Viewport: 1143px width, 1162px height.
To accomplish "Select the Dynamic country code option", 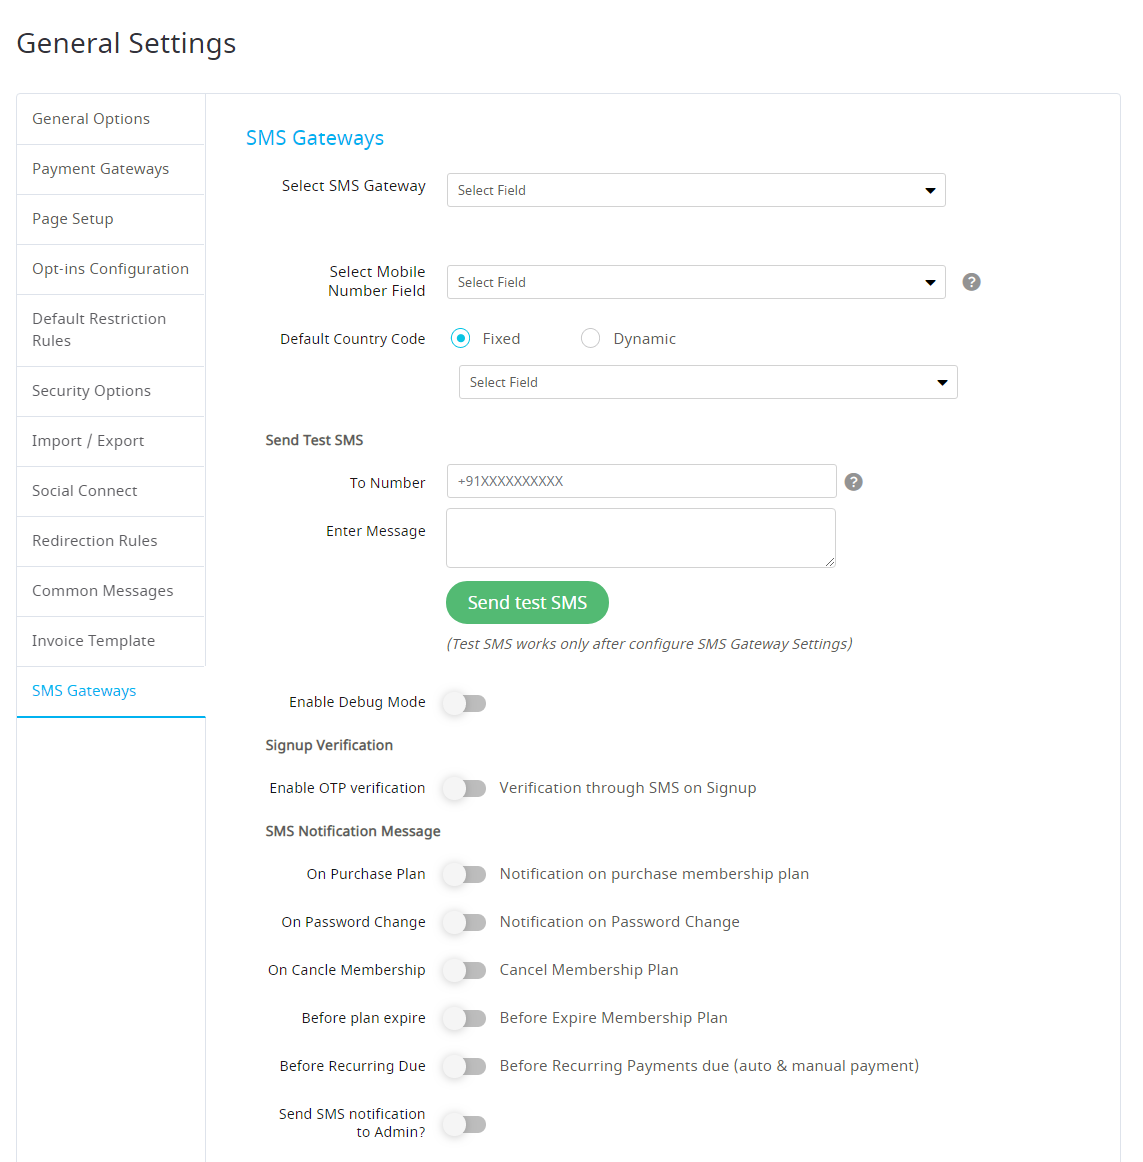I will coord(590,339).
